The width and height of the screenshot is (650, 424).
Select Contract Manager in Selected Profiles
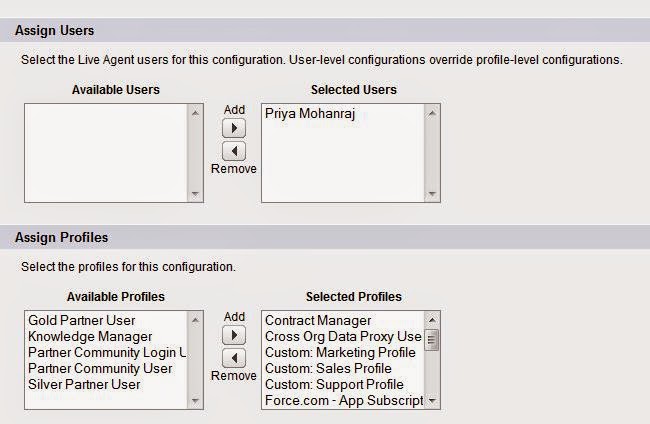tap(318, 320)
